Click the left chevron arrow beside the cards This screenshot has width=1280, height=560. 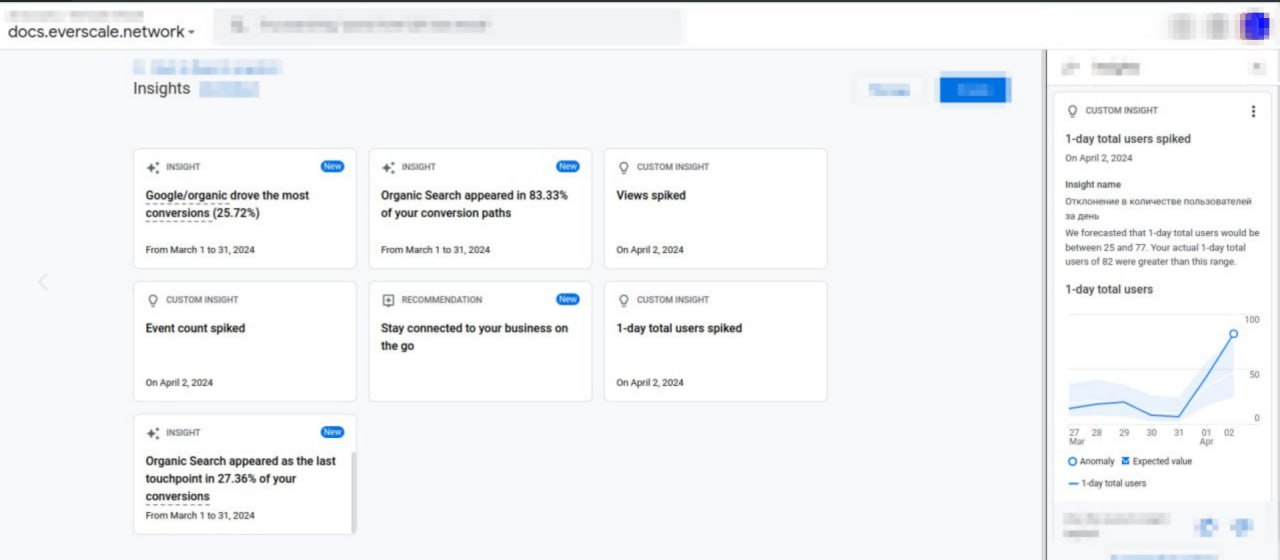(x=43, y=282)
